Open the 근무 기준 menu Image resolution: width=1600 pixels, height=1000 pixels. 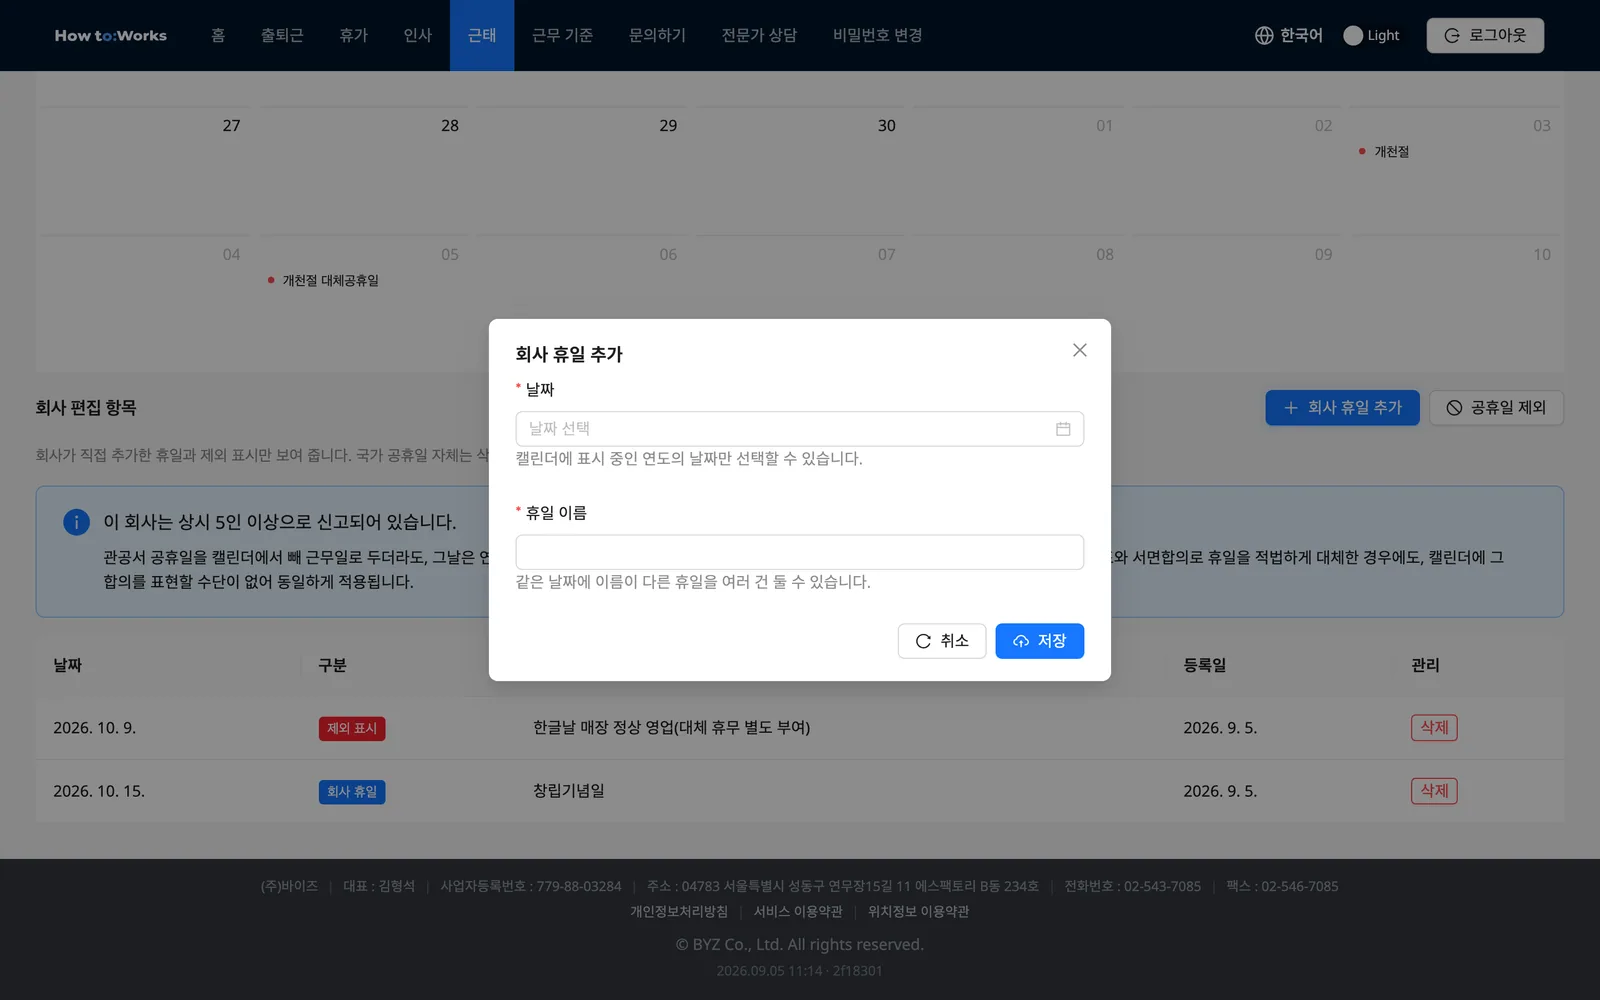point(562,35)
